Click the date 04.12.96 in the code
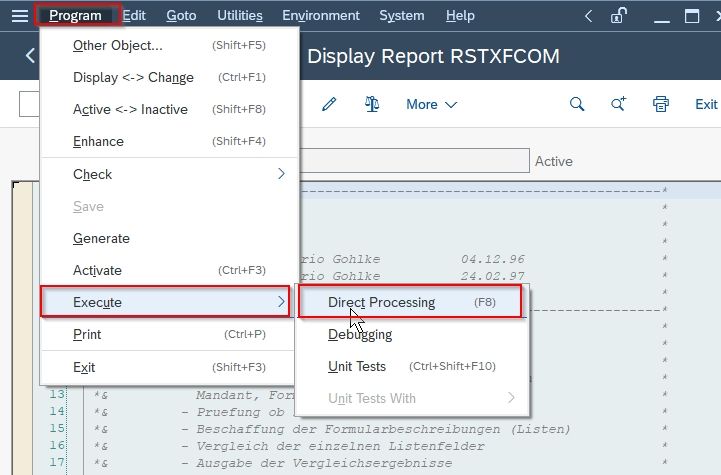721x475 pixels. pyautogui.click(x=493, y=259)
